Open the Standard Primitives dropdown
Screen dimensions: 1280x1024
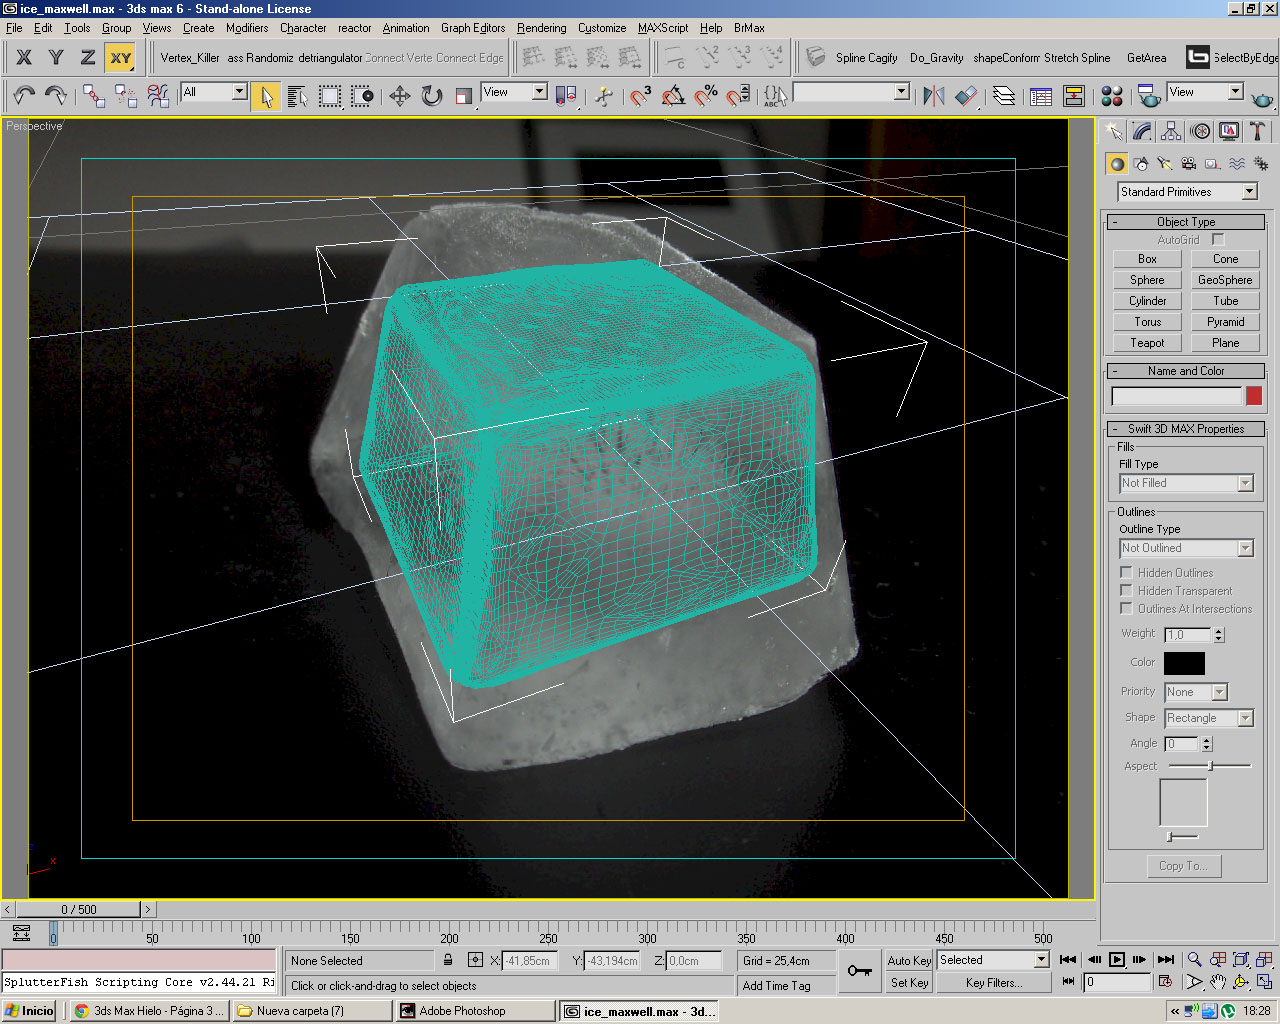click(x=1187, y=192)
